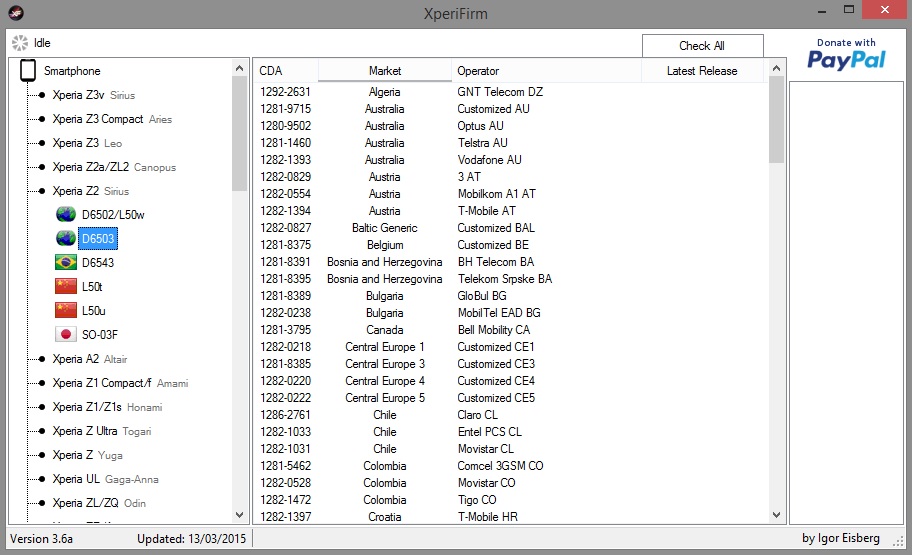Select the Customized BAL row

(x=511, y=228)
